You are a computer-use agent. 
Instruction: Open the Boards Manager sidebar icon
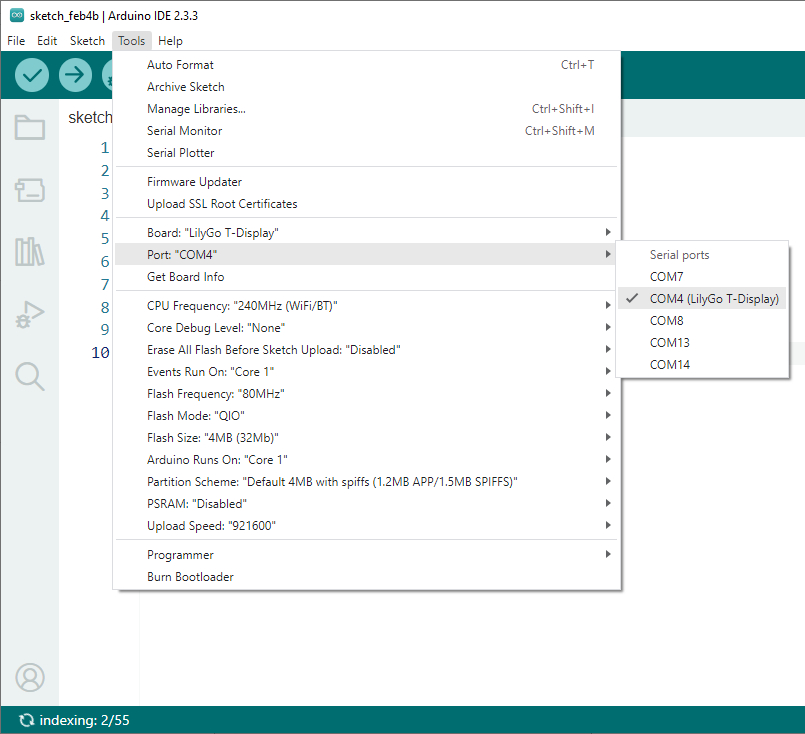pos(30,190)
